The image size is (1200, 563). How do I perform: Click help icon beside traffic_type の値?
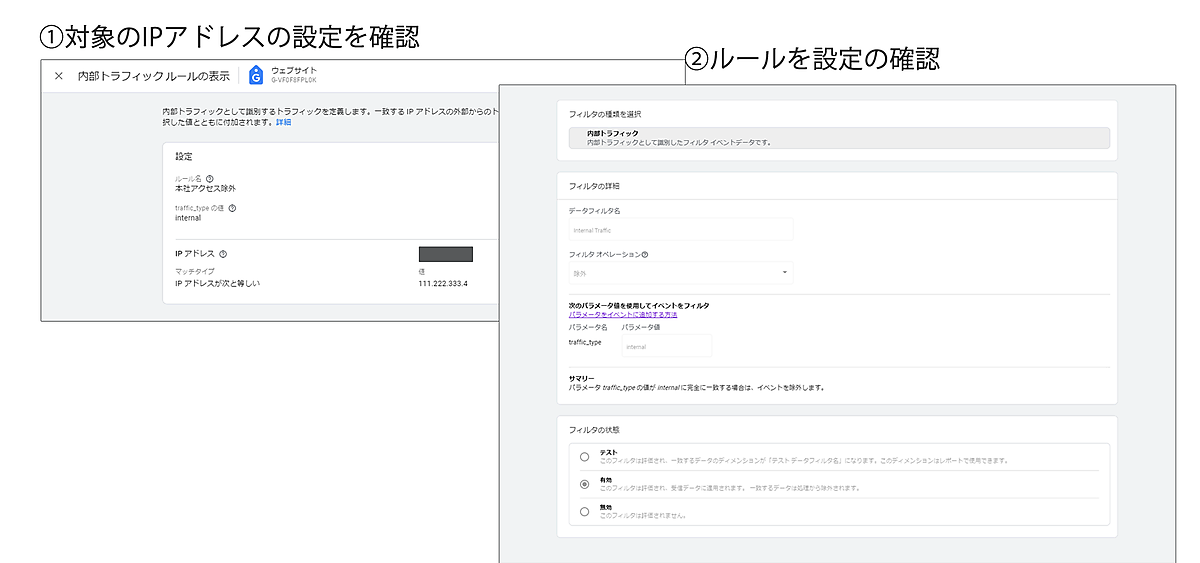[x=232, y=208]
